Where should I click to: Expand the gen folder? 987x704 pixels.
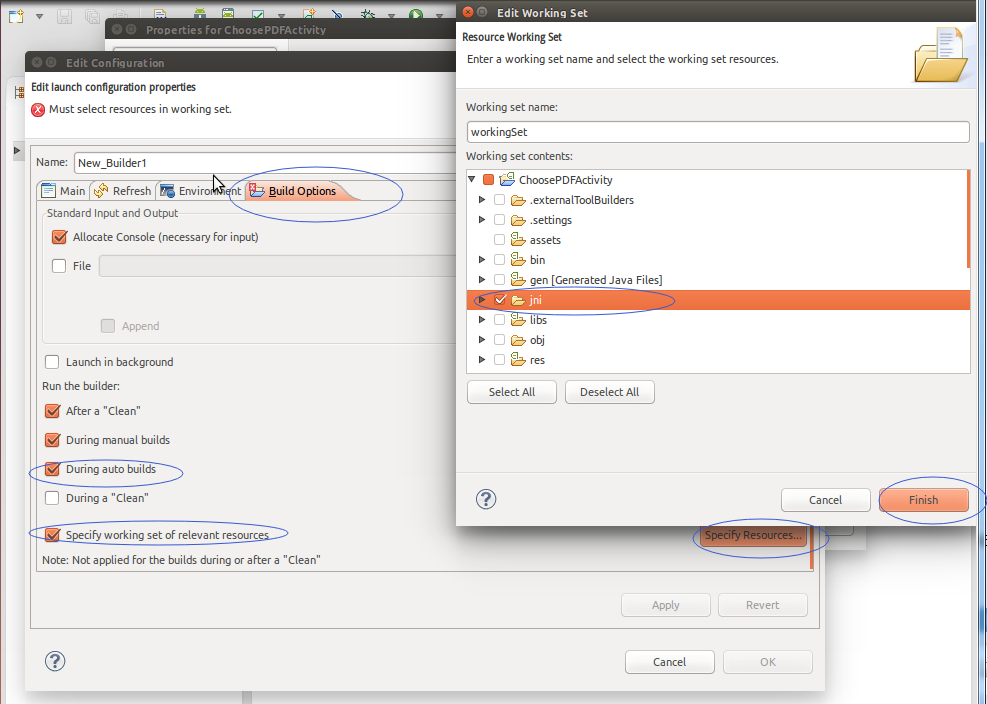pyautogui.click(x=482, y=280)
